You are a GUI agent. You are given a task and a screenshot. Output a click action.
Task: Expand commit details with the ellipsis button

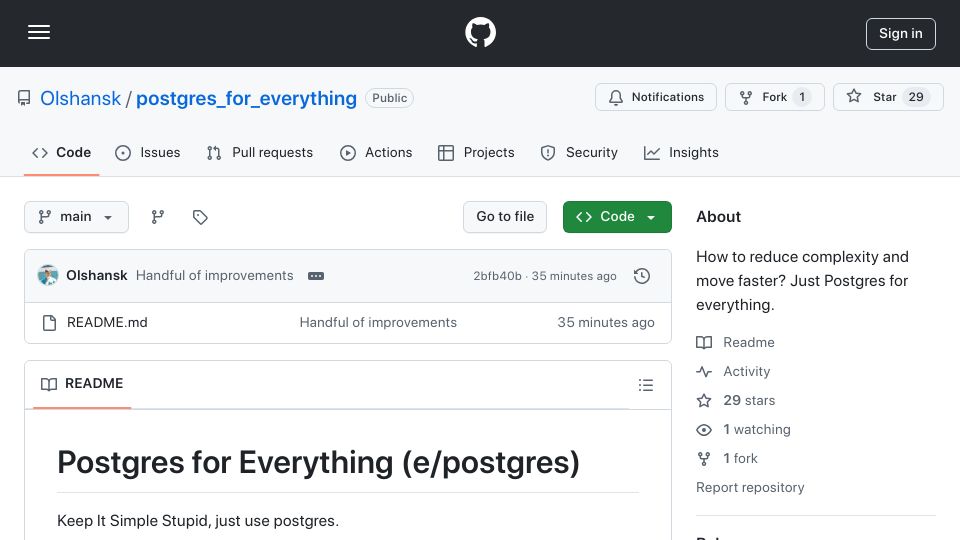click(x=316, y=276)
